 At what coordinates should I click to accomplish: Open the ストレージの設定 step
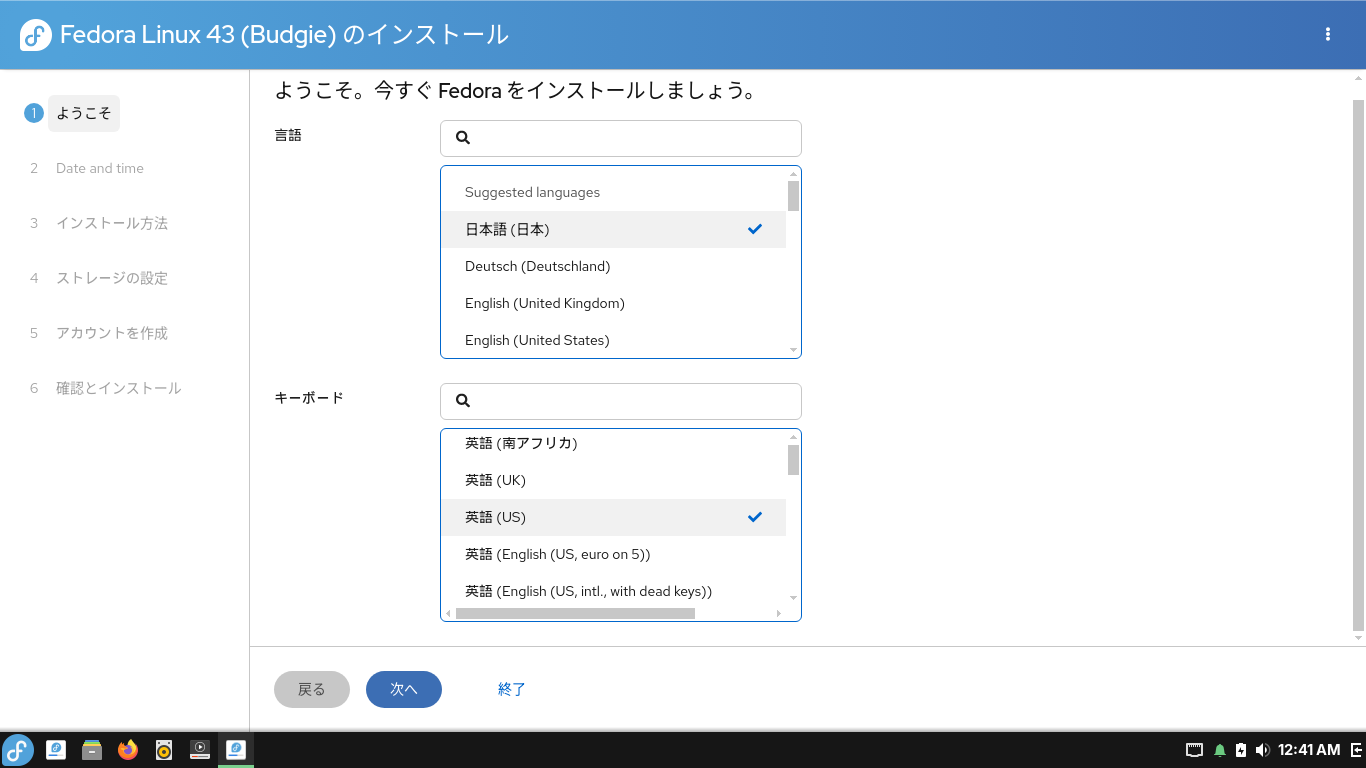click(x=112, y=278)
